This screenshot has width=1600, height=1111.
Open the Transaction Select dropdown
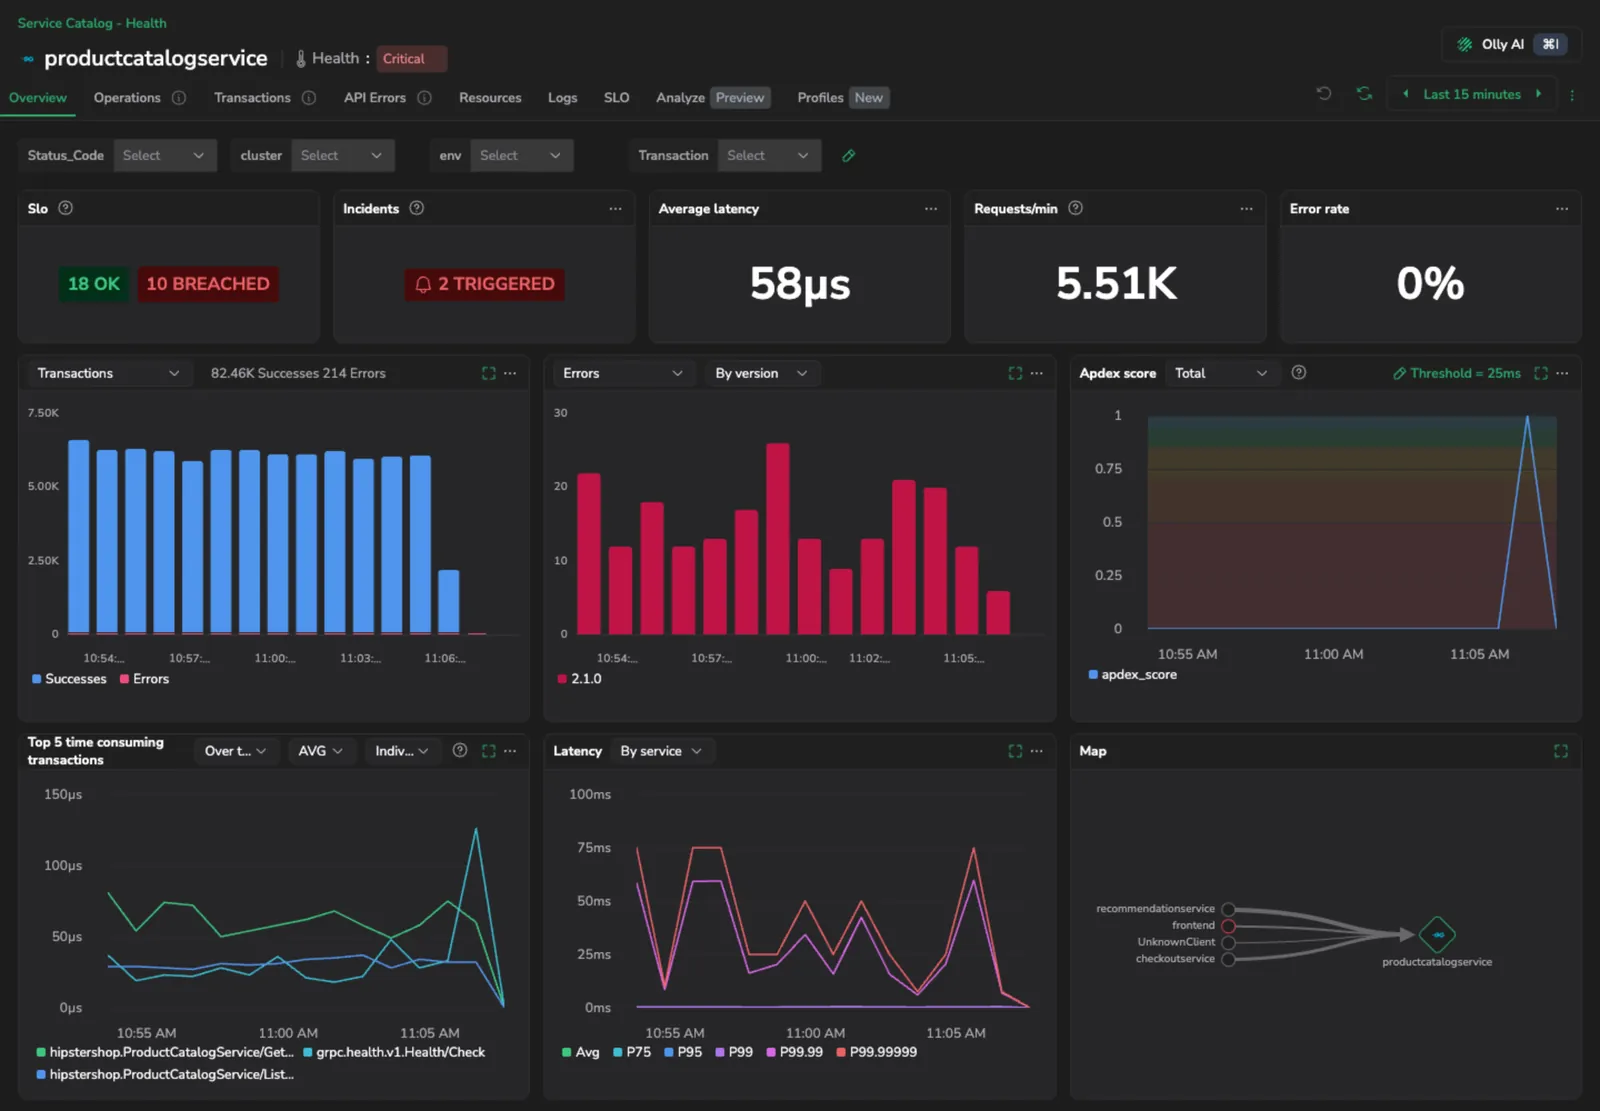point(769,155)
